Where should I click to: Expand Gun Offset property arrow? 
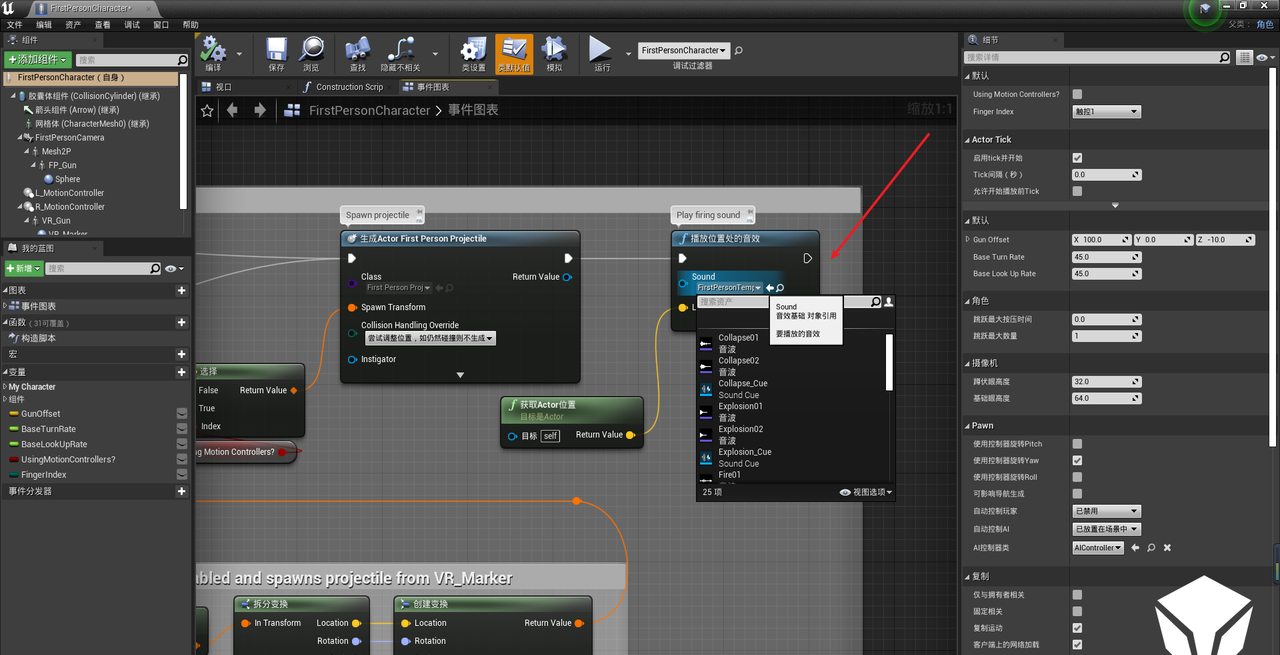coord(967,240)
